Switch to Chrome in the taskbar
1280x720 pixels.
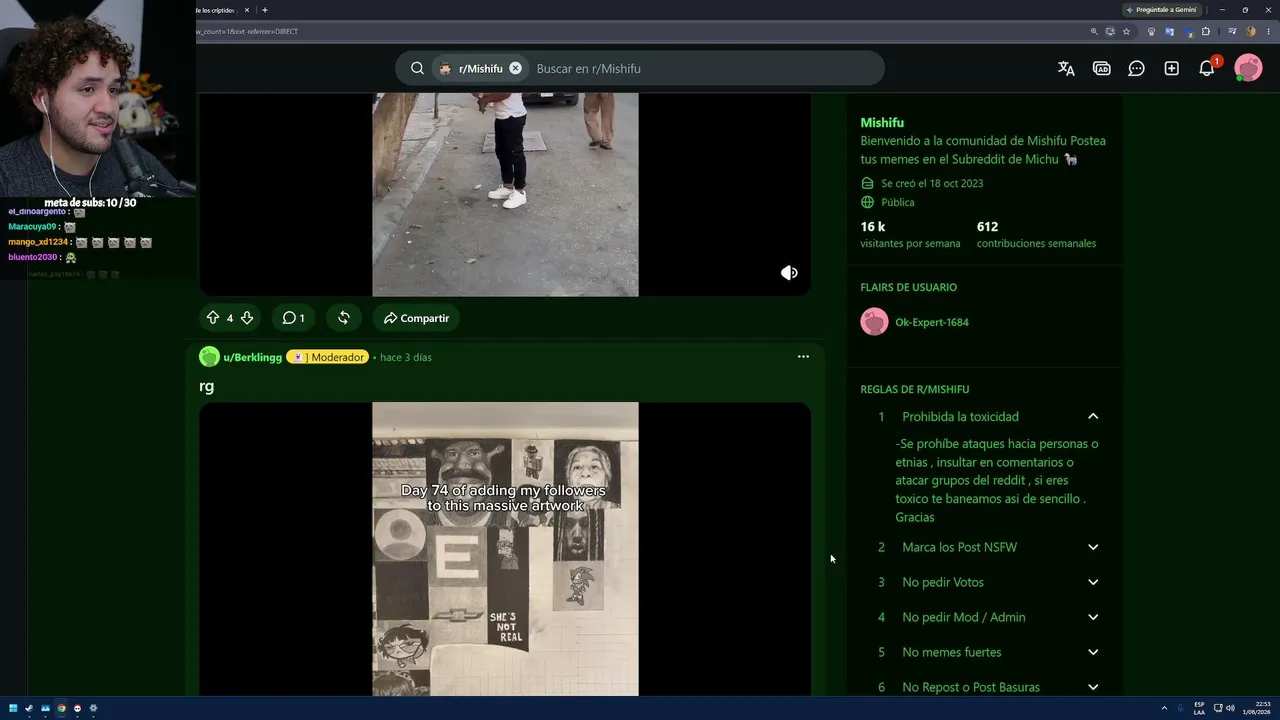[x=61, y=708]
